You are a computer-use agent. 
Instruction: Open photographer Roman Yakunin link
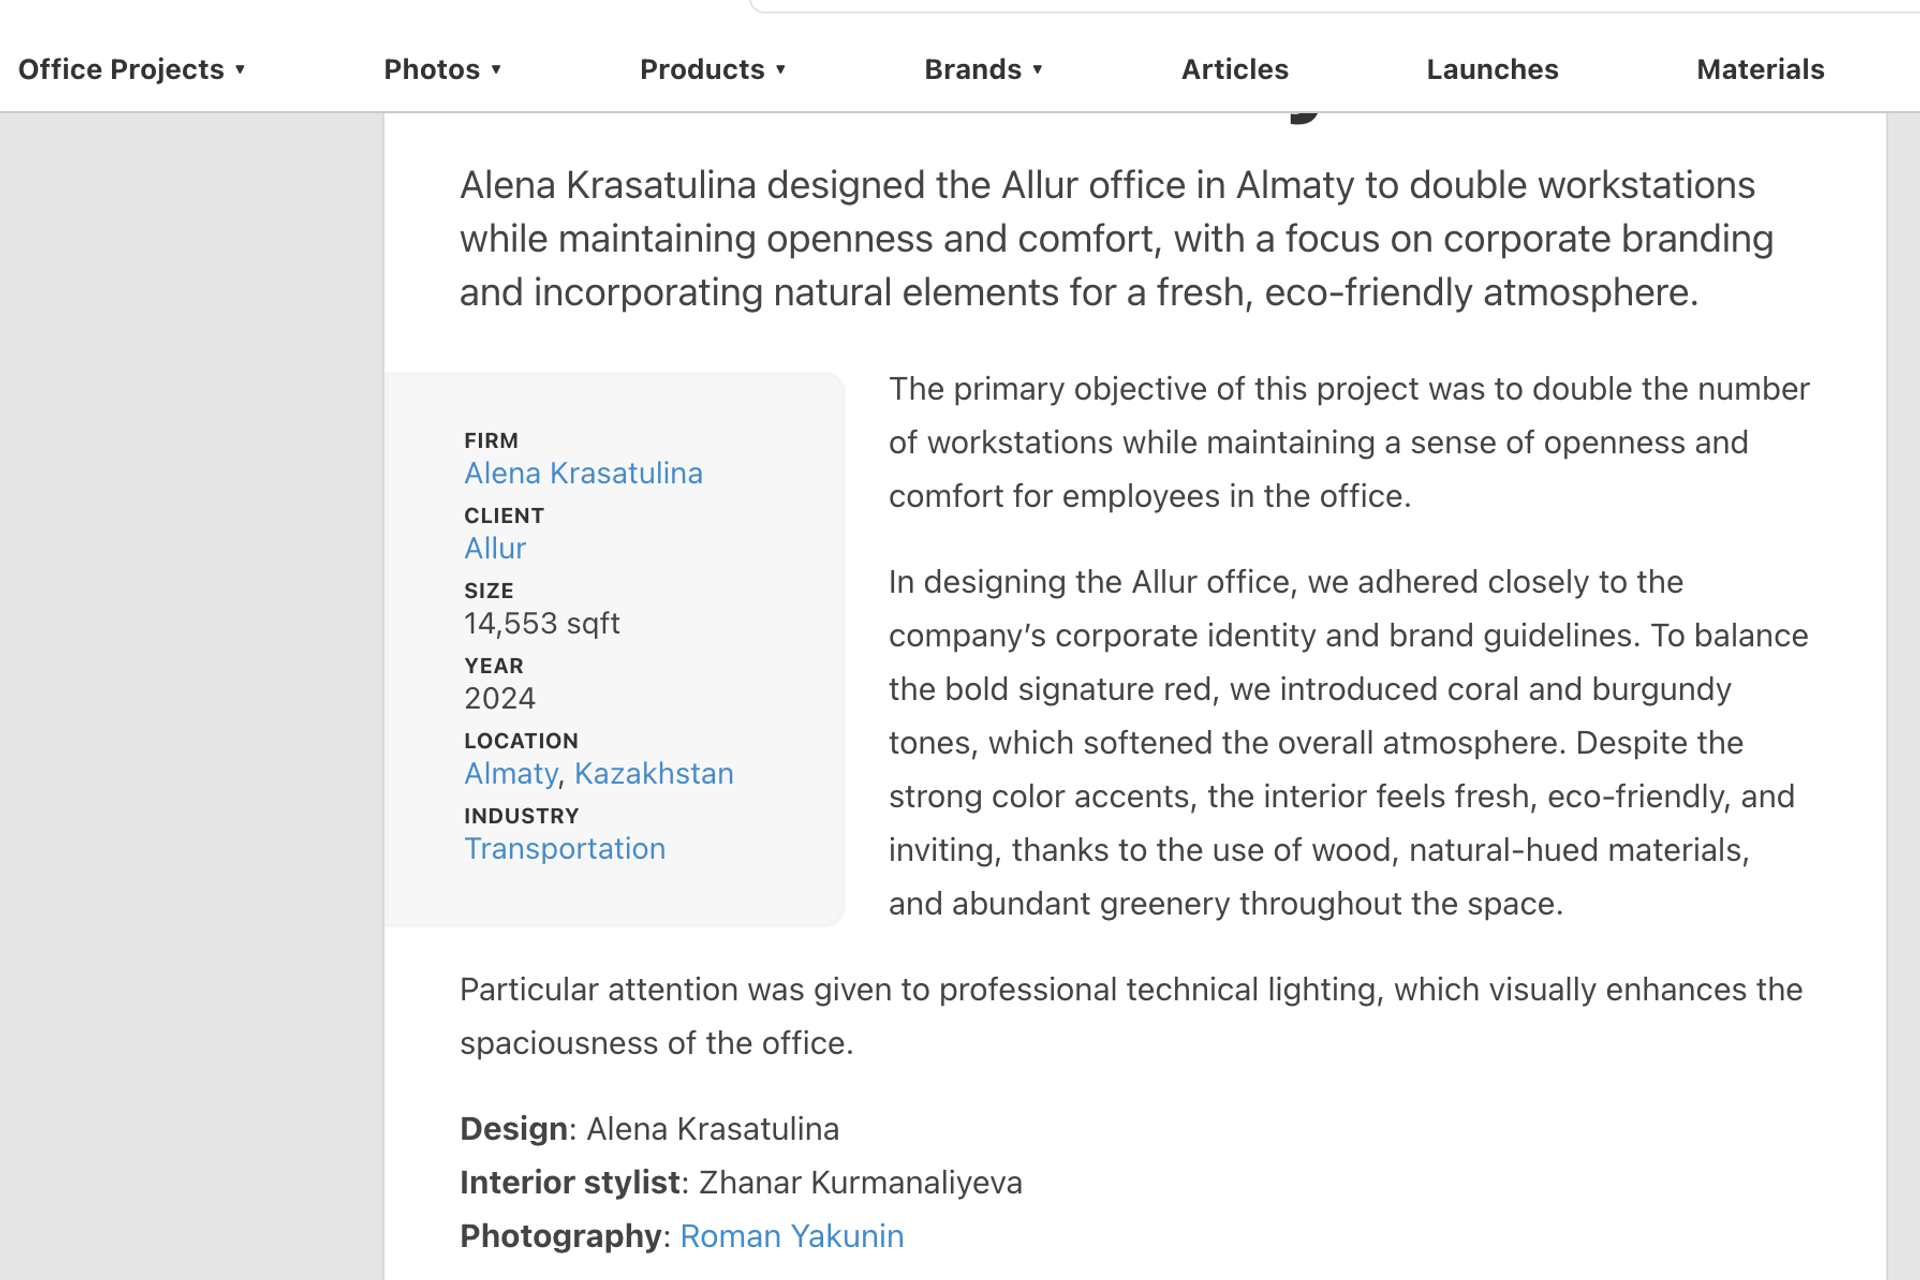point(791,1236)
